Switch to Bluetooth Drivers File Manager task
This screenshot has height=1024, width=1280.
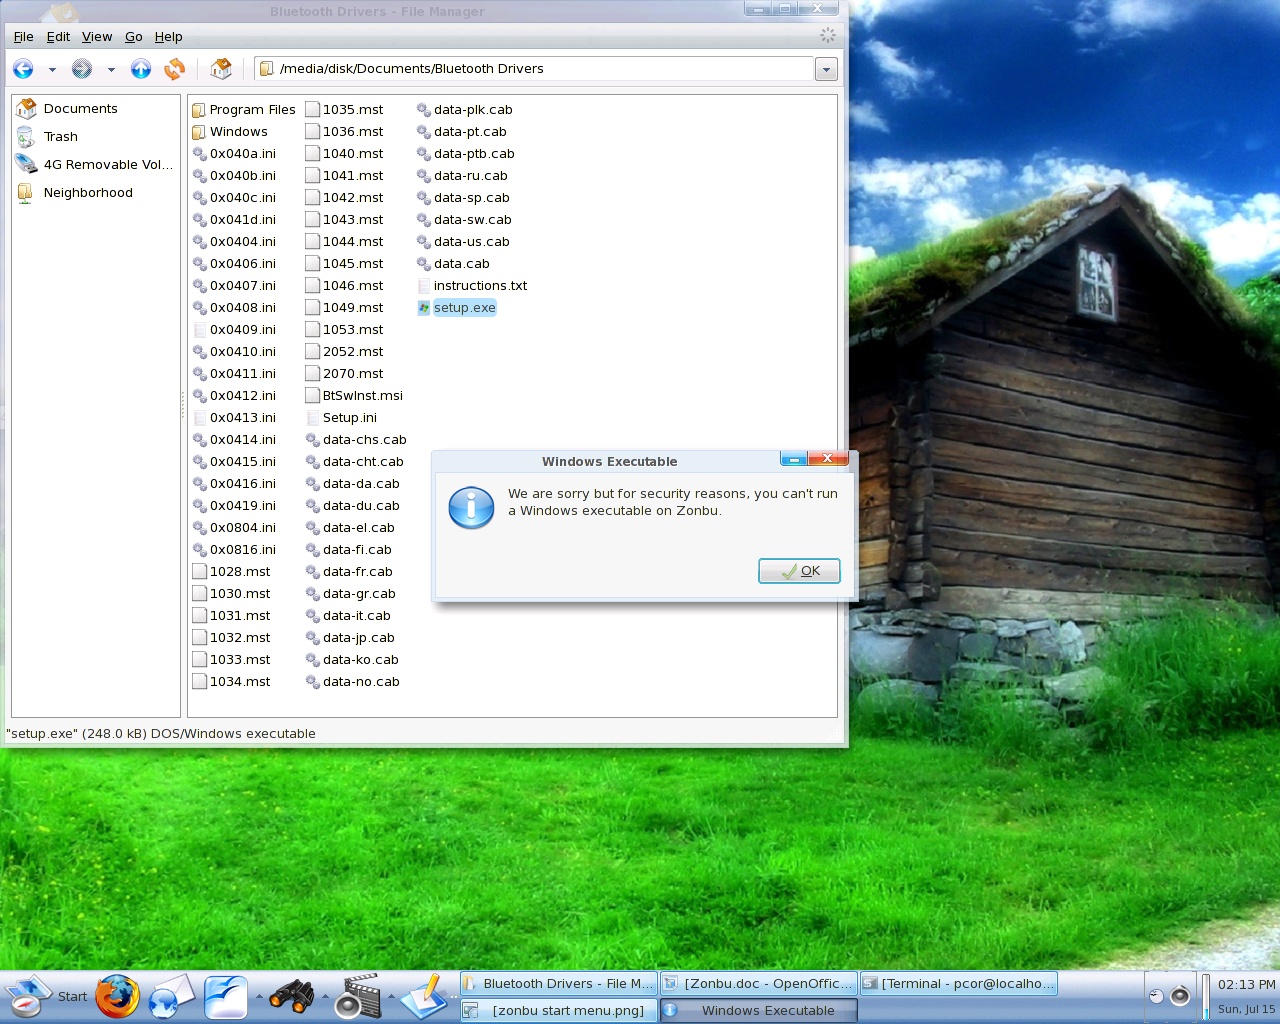tap(559, 984)
